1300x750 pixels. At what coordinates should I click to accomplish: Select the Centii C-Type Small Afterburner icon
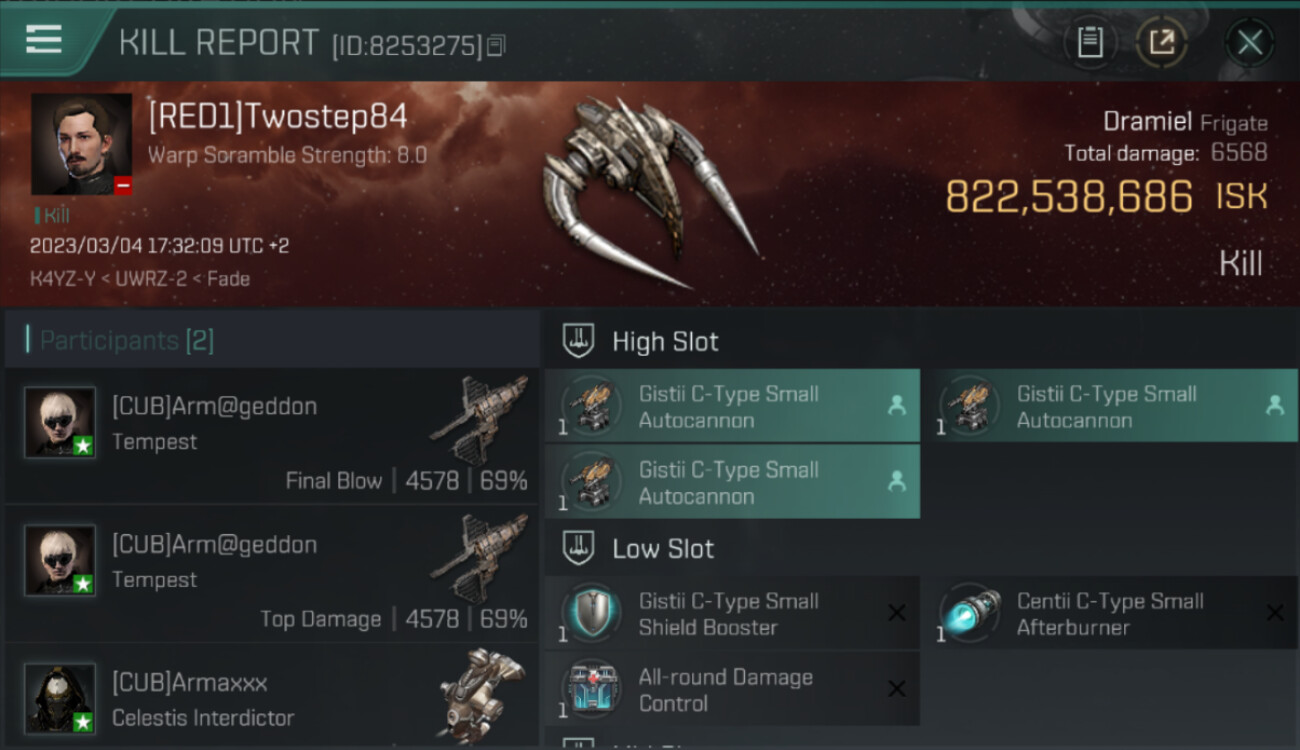coord(969,613)
